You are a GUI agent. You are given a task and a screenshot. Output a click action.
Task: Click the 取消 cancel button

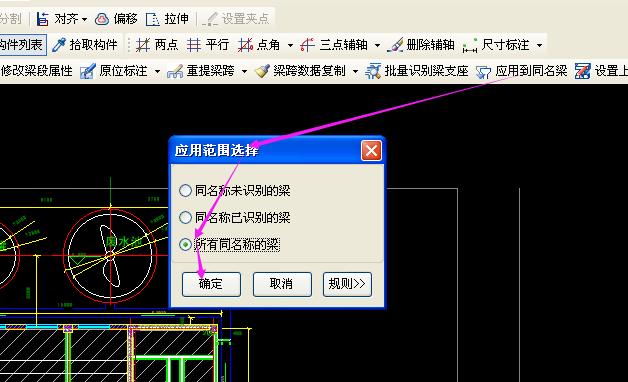tap(282, 284)
